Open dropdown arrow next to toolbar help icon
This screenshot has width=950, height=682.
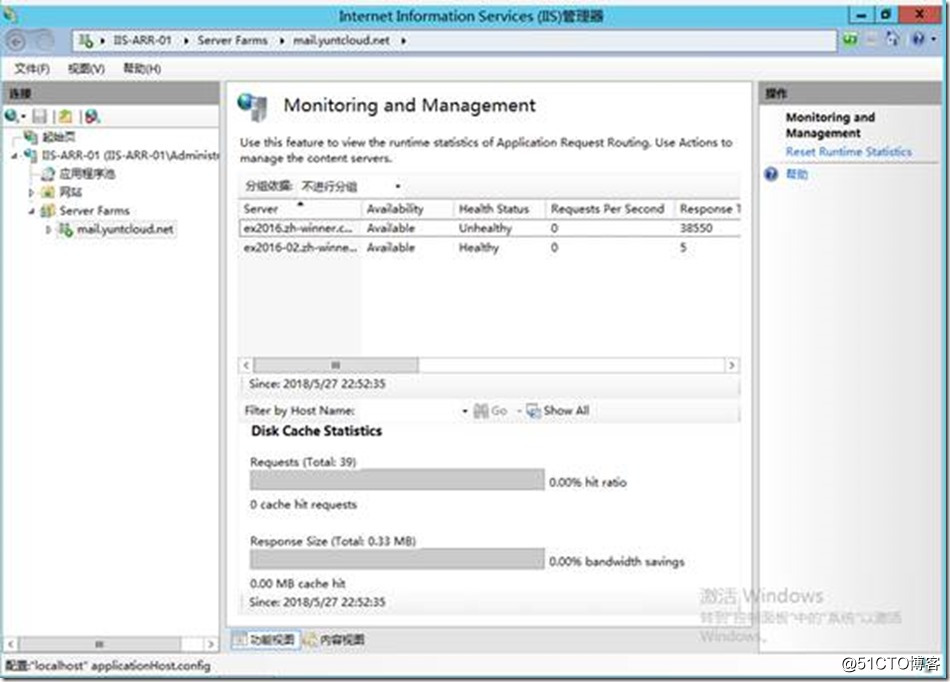point(934,39)
